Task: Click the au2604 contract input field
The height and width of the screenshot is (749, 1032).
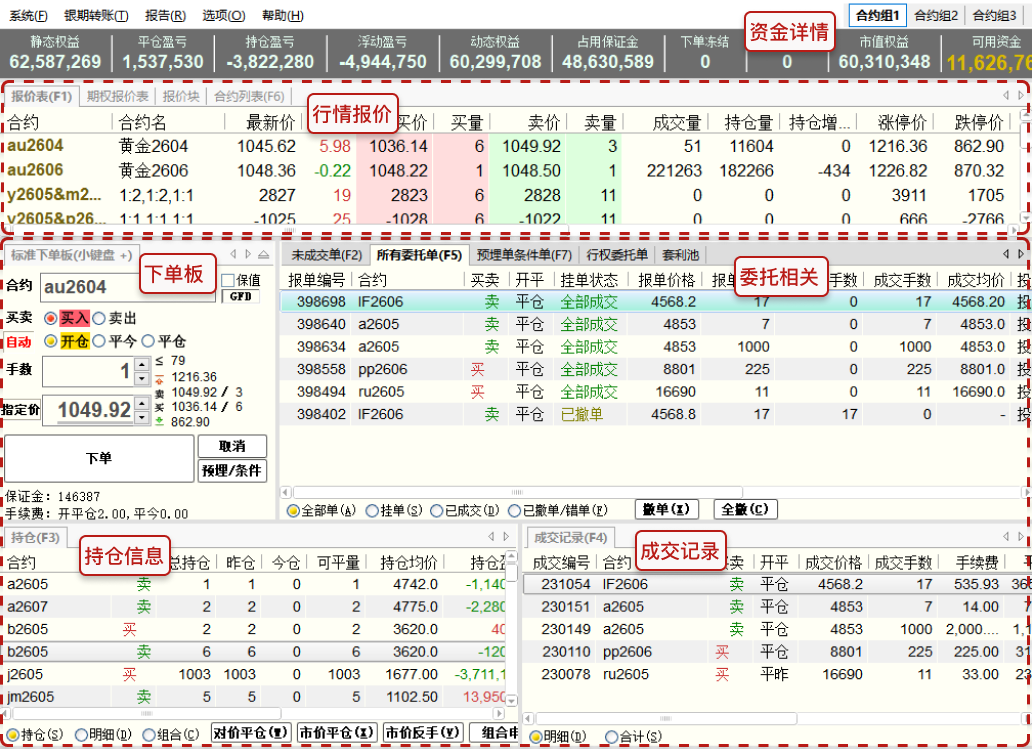Action: pyautogui.click(x=127, y=288)
